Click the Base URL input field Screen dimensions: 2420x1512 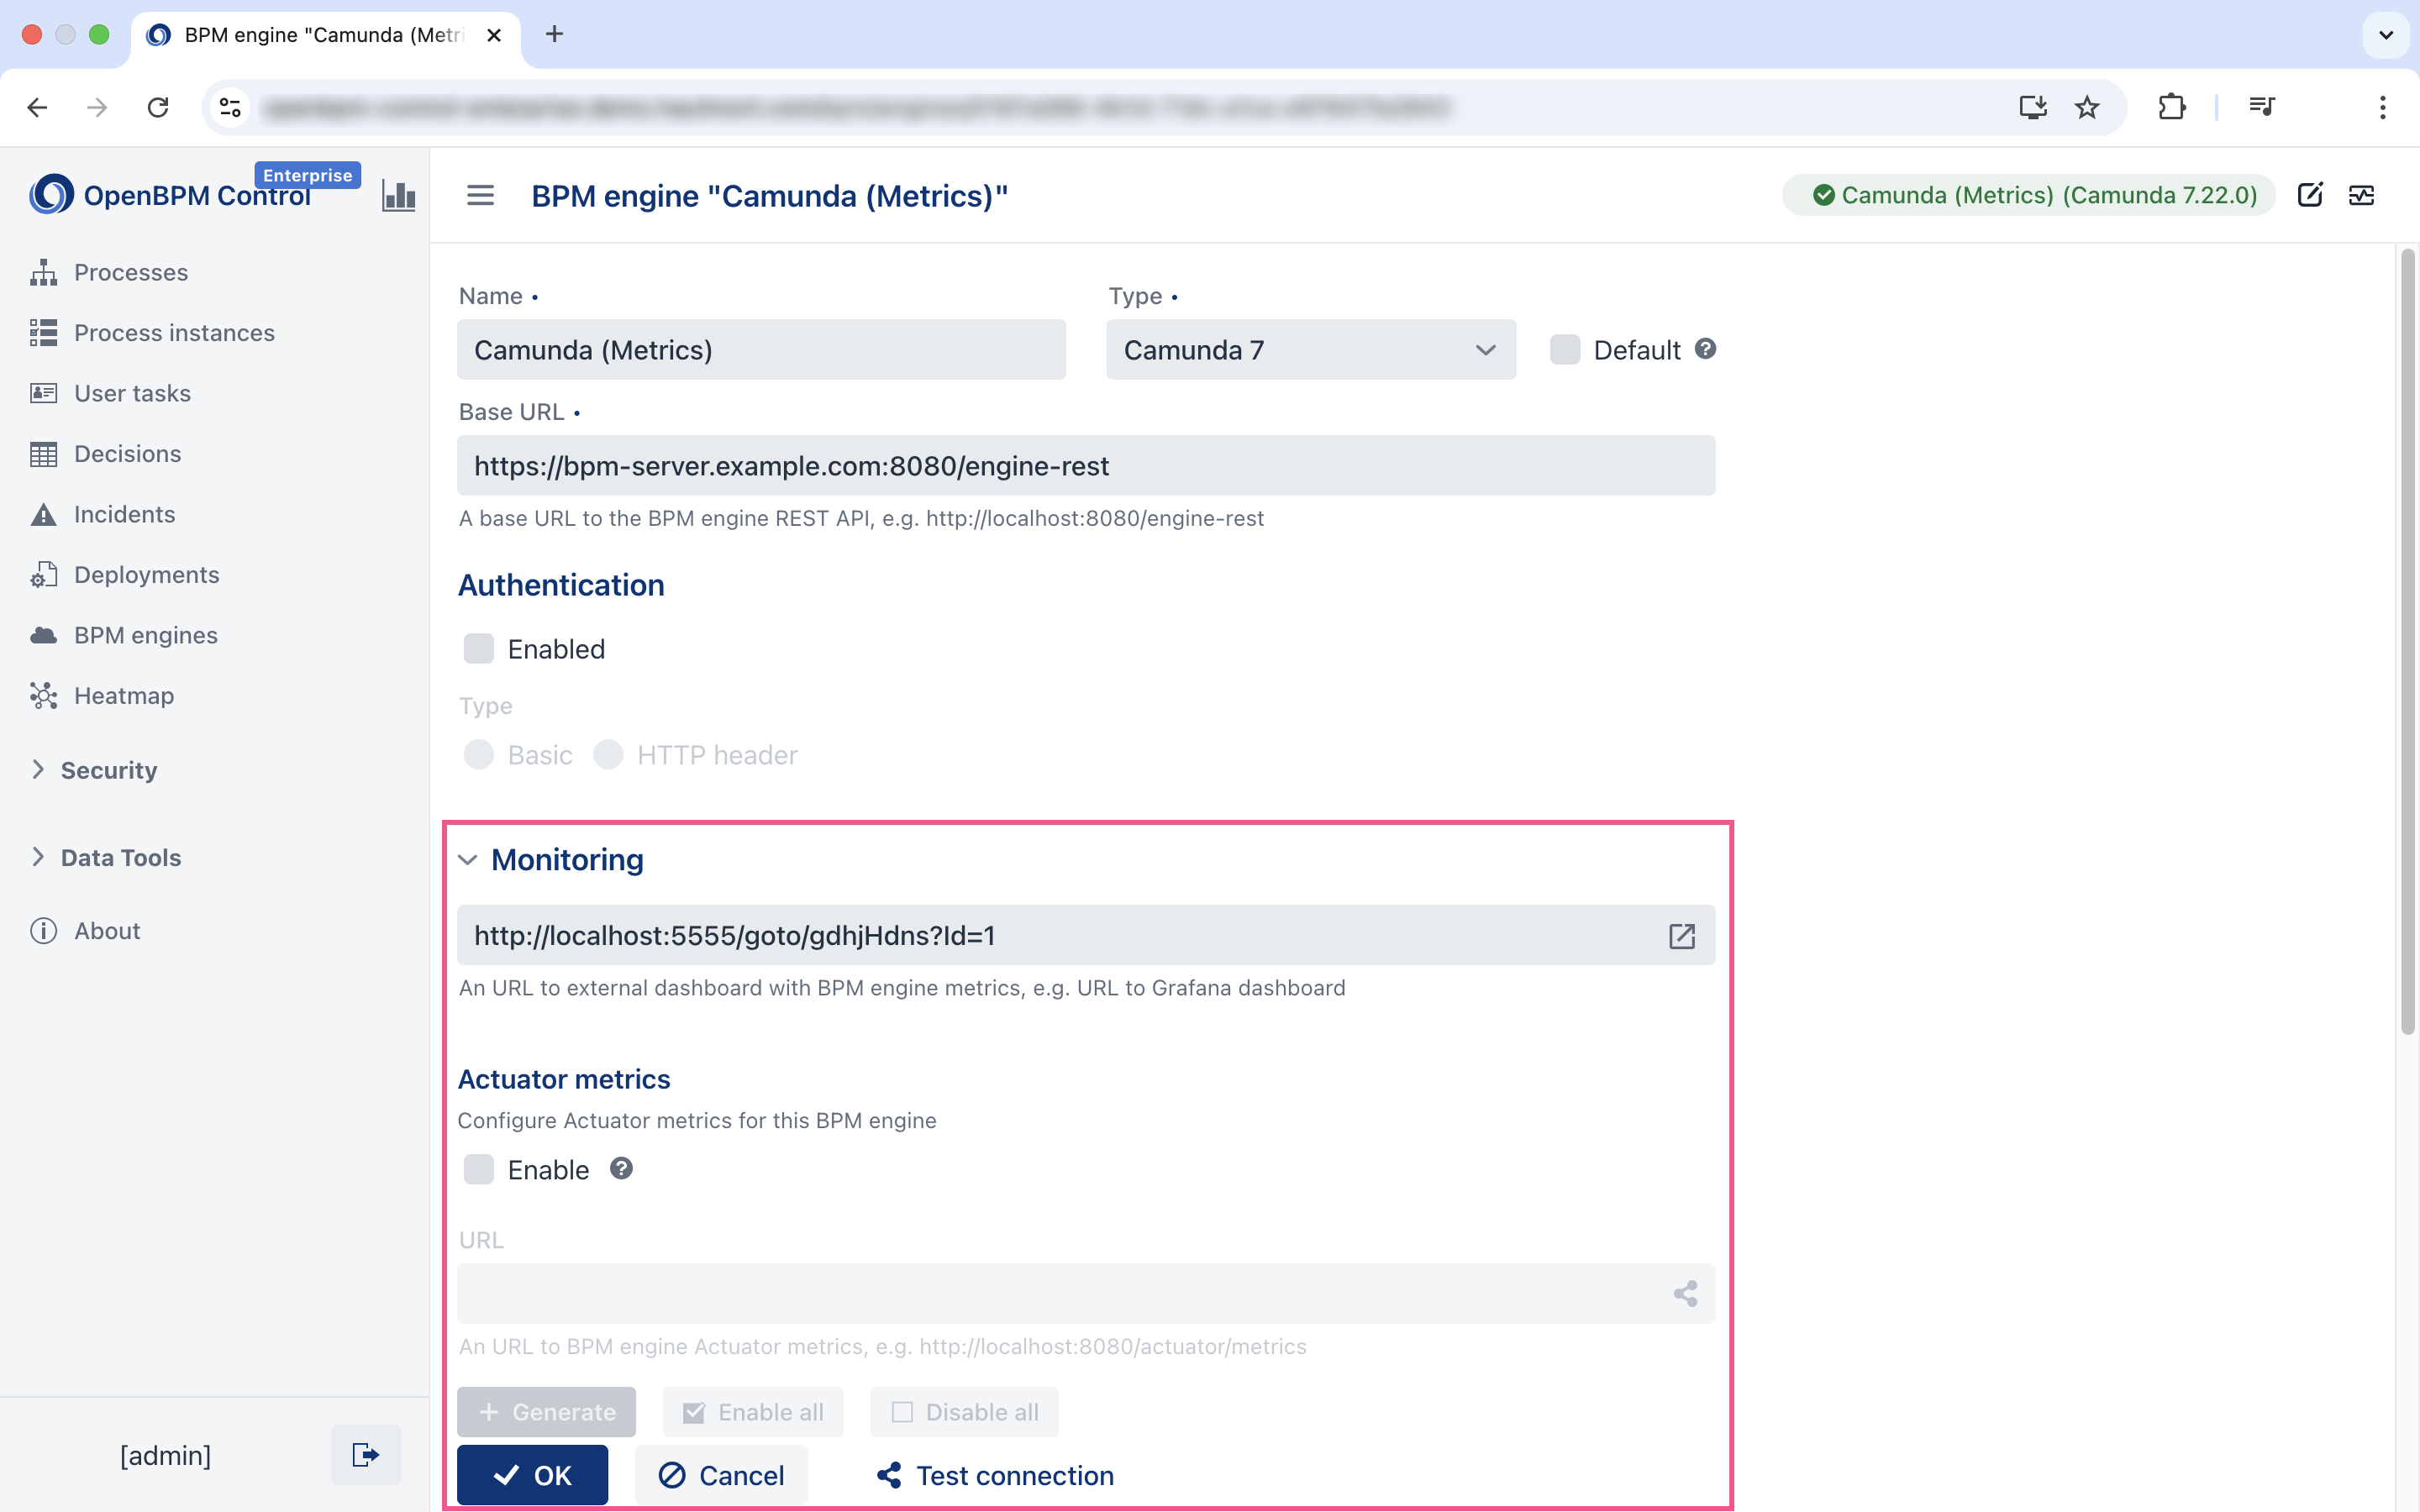1086,466
